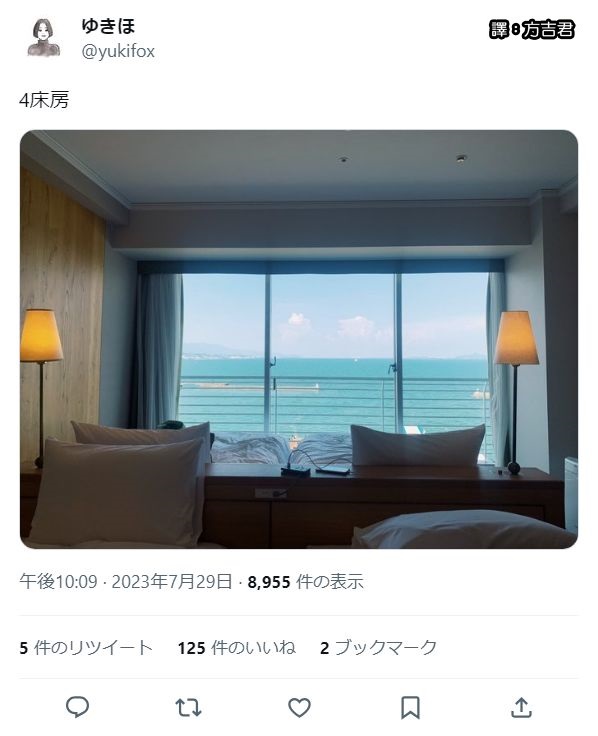Click the share upload icon
Image resolution: width=598 pixels, height=736 pixels.
tap(521, 707)
